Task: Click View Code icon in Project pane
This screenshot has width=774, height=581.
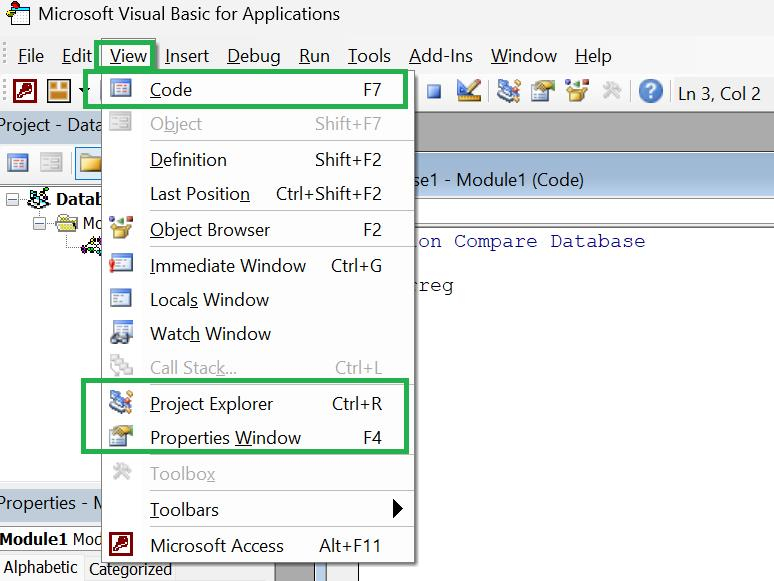Action: tap(18, 163)
